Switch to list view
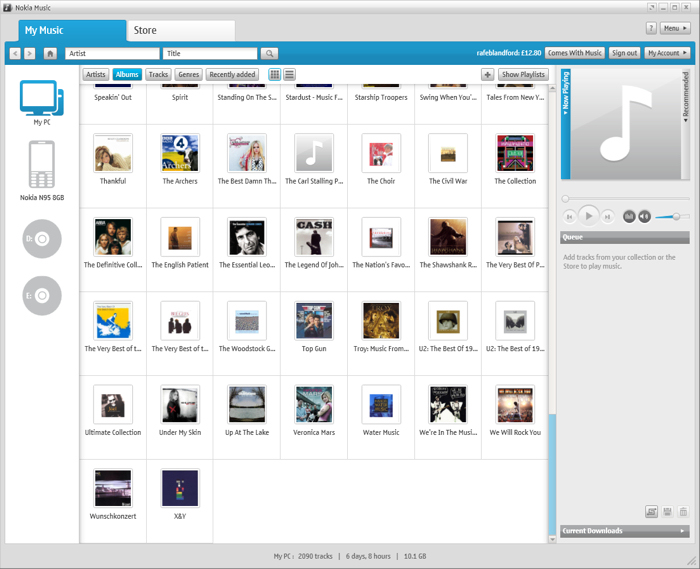Image resolution: width=700 pixels, height=569 pixels. (289, 75)
